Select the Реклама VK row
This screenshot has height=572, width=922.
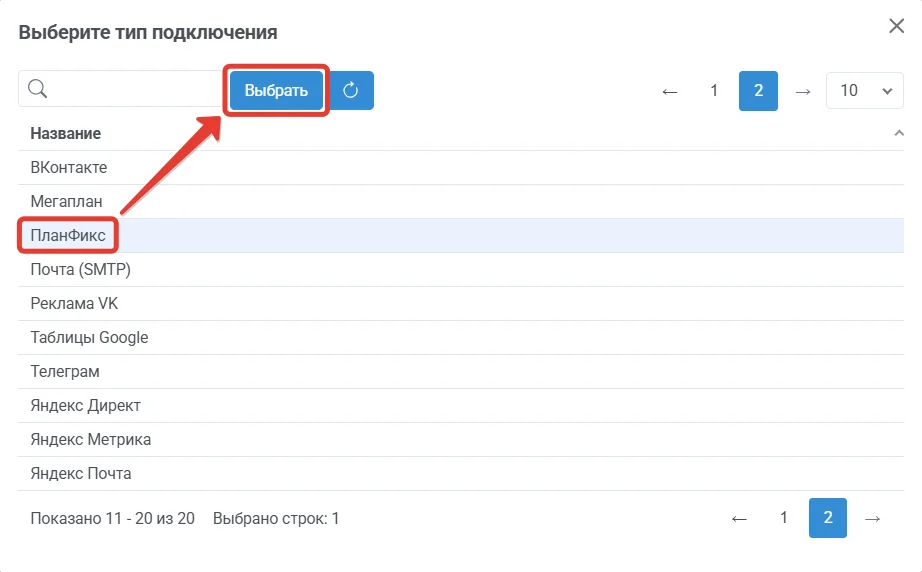pos(461,304)
